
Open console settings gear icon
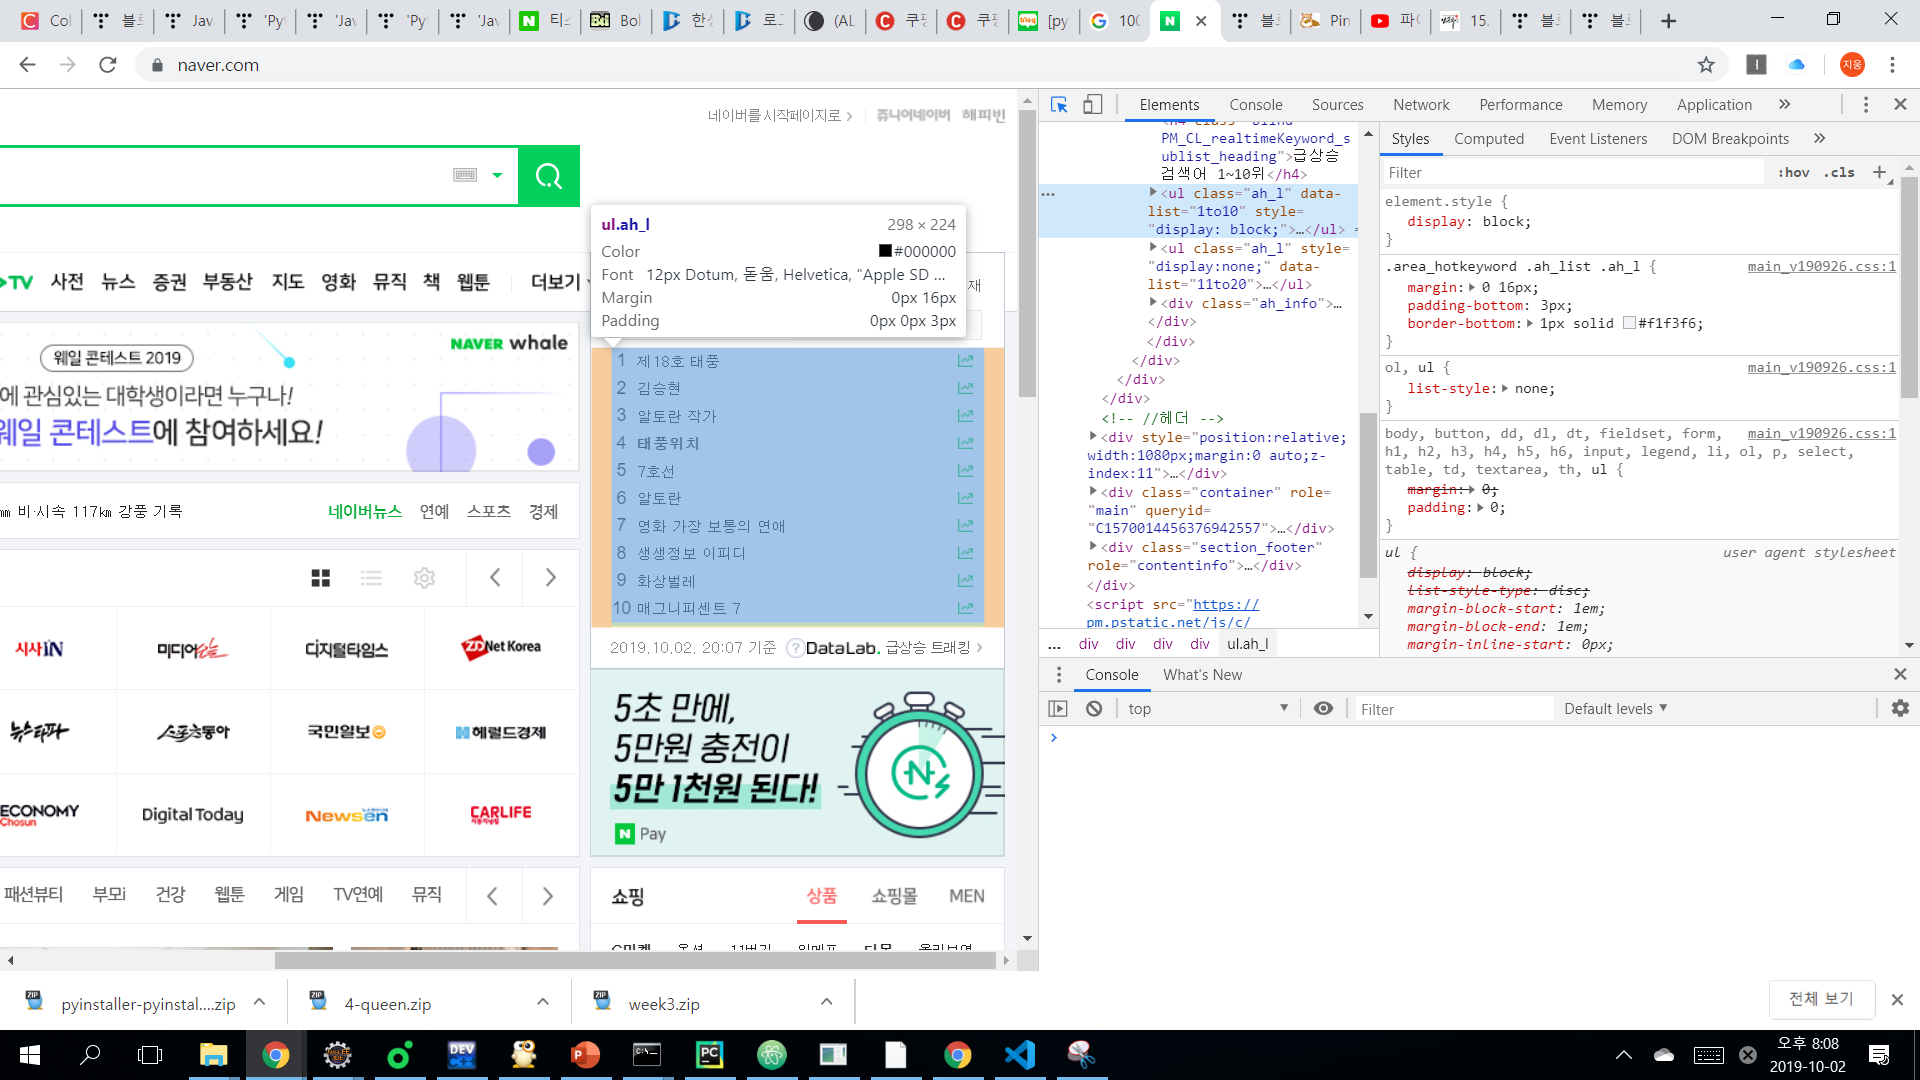(1900, 708)
